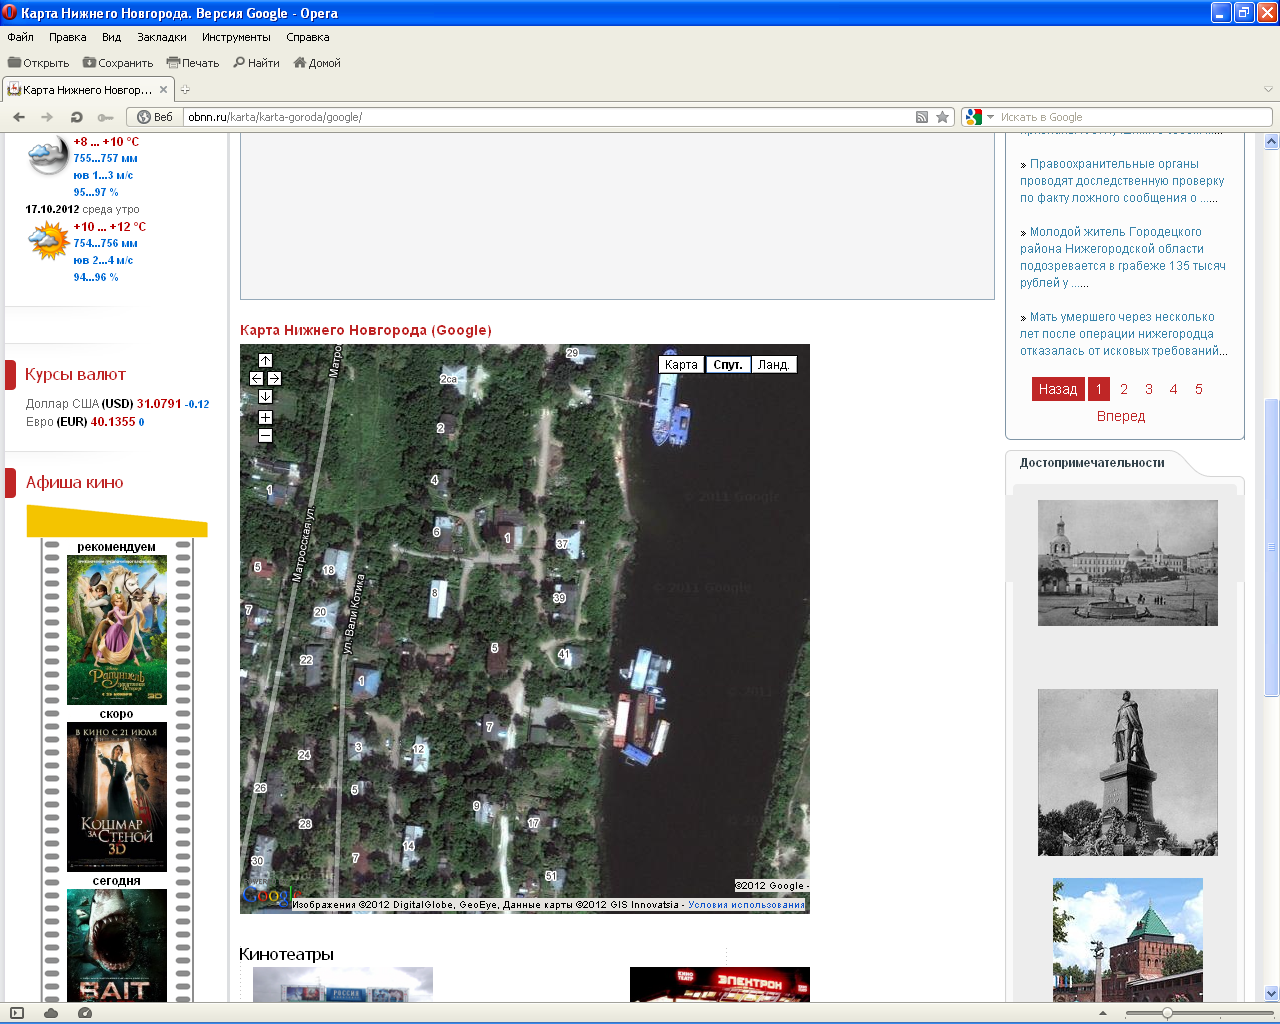Zoom in on the map
The width and height of the screenshot is (1280, 1024).
[x=265, y=417]
